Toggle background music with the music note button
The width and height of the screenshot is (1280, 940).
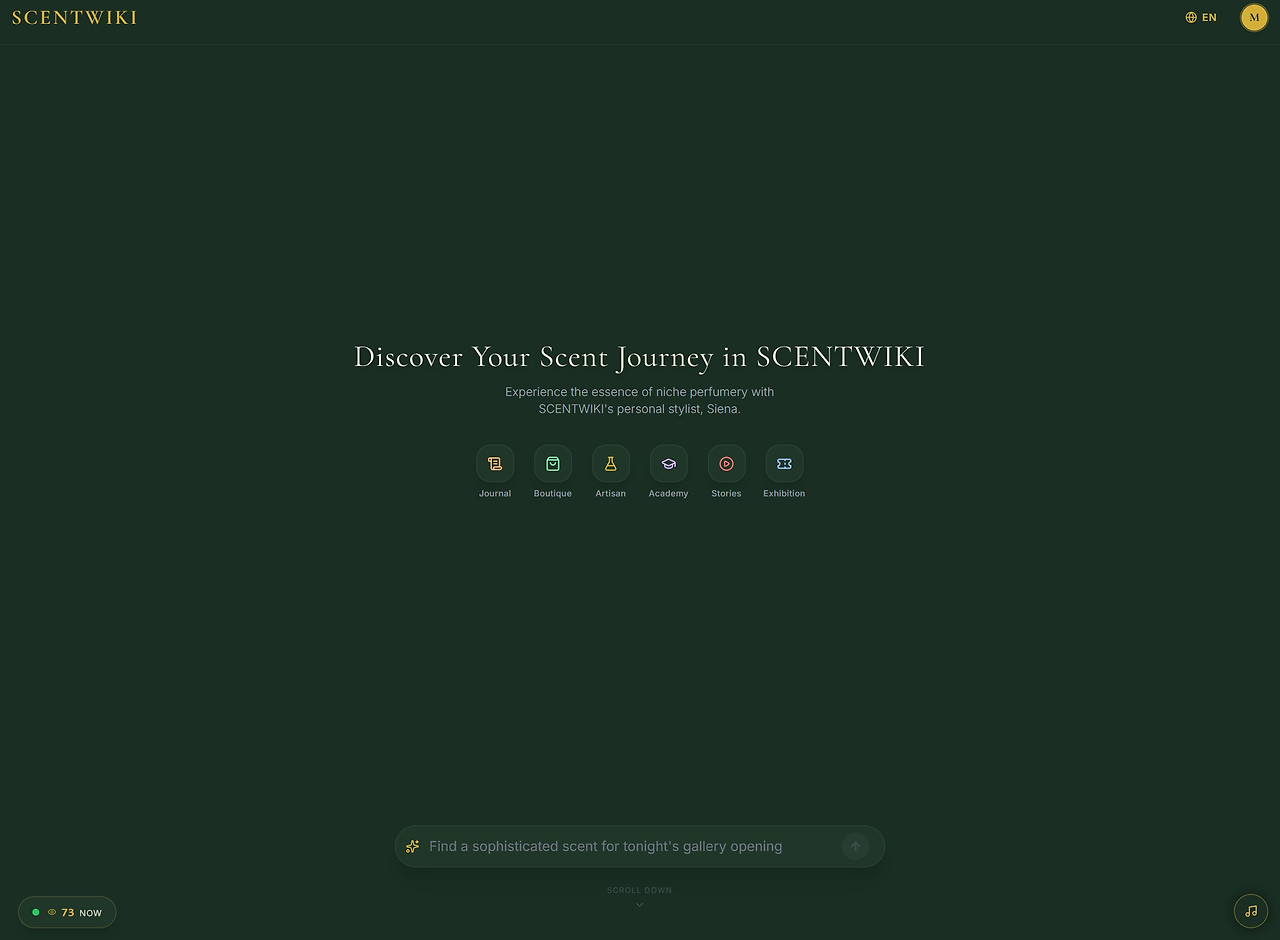click(x=1250, y=911)
